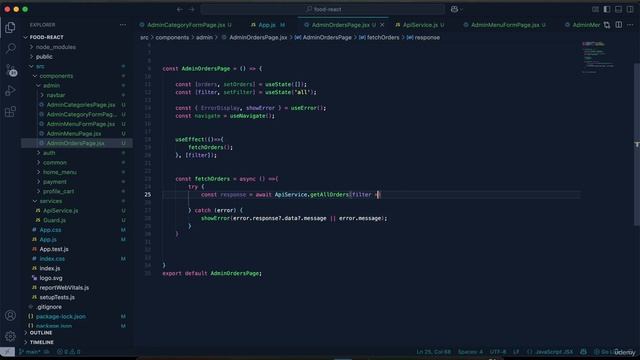
Task: Open Explorer panel more actions ellipsis
Action: [123, 25]
